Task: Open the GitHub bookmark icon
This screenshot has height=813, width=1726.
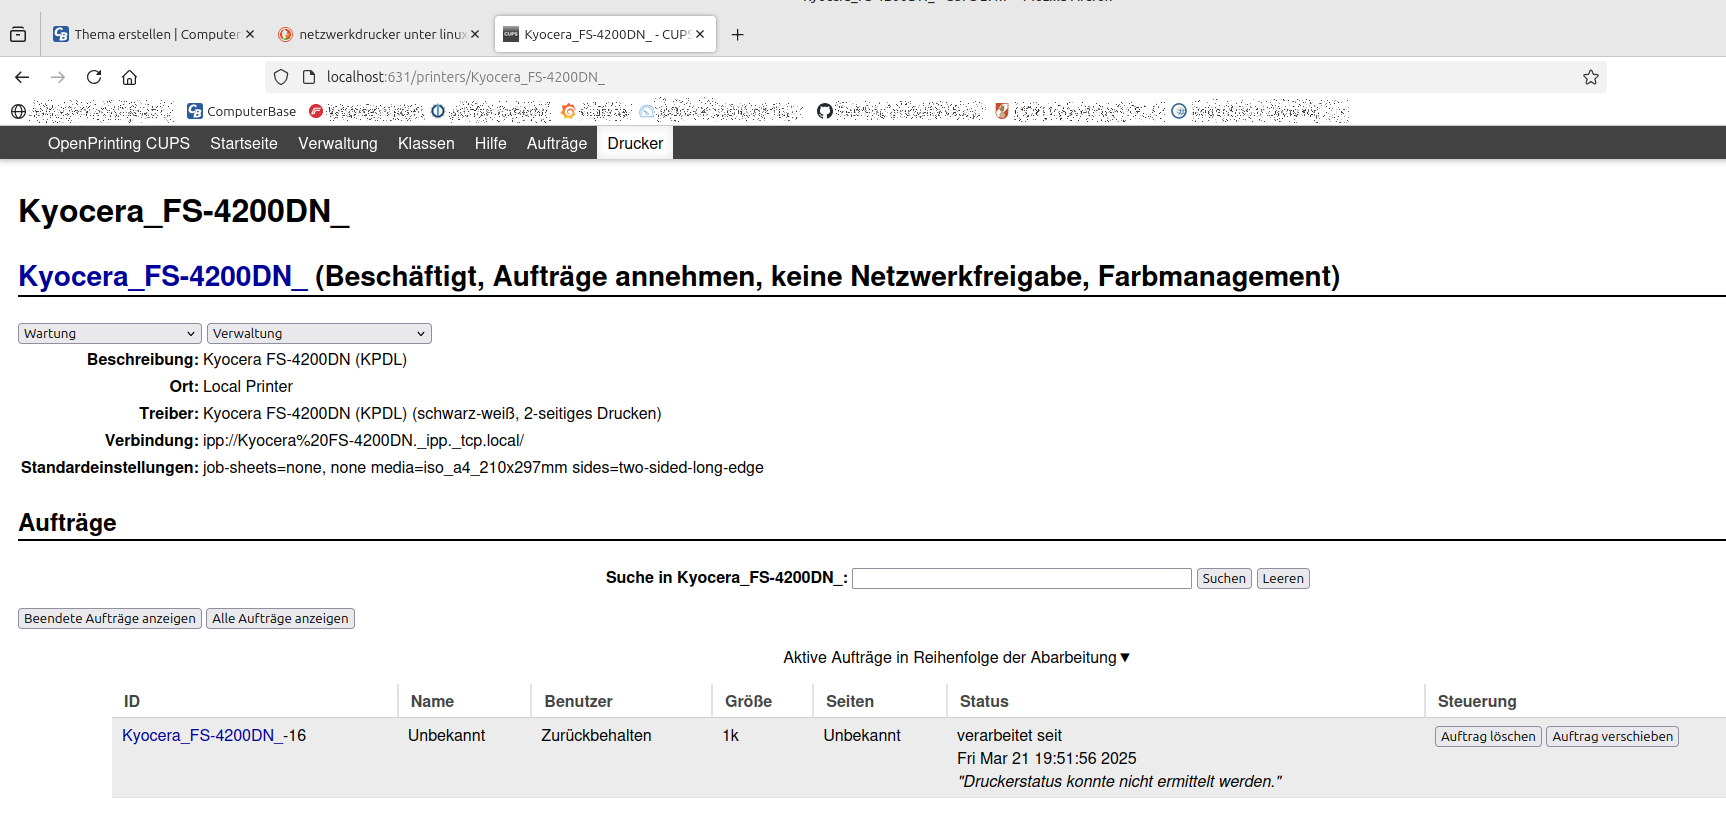Action: point(825,111)
